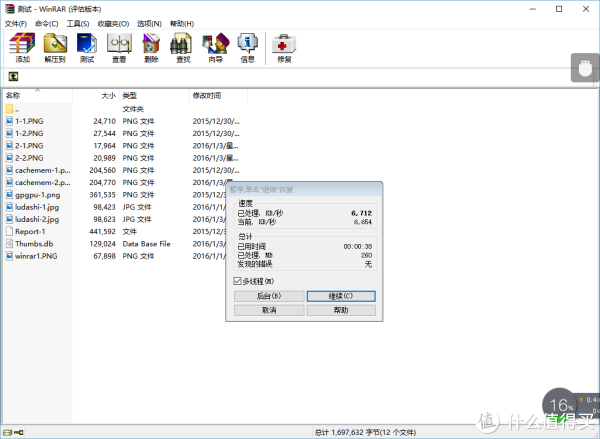Click the WinRAR title bar app icon

[9, 8]
